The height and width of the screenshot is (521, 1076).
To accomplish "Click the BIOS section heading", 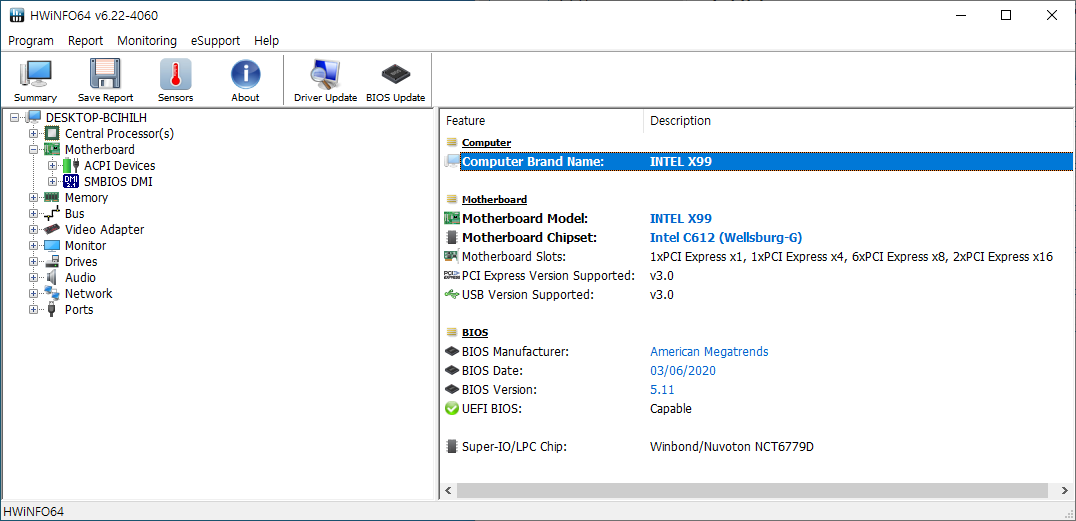I will tap(475, 332).
